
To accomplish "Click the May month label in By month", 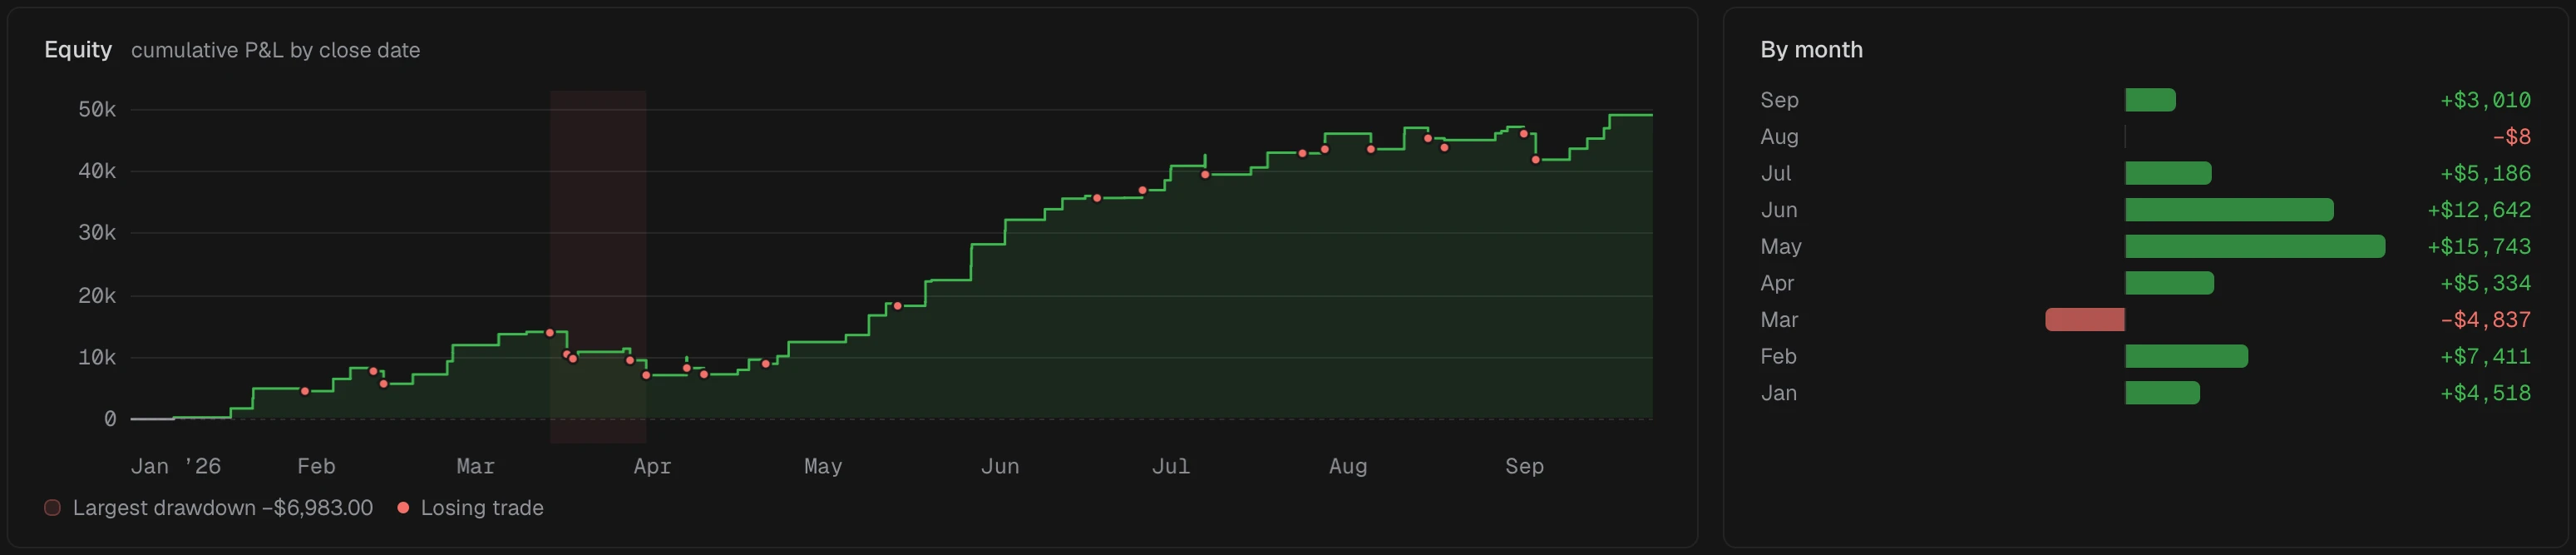I will [1781, 247].
